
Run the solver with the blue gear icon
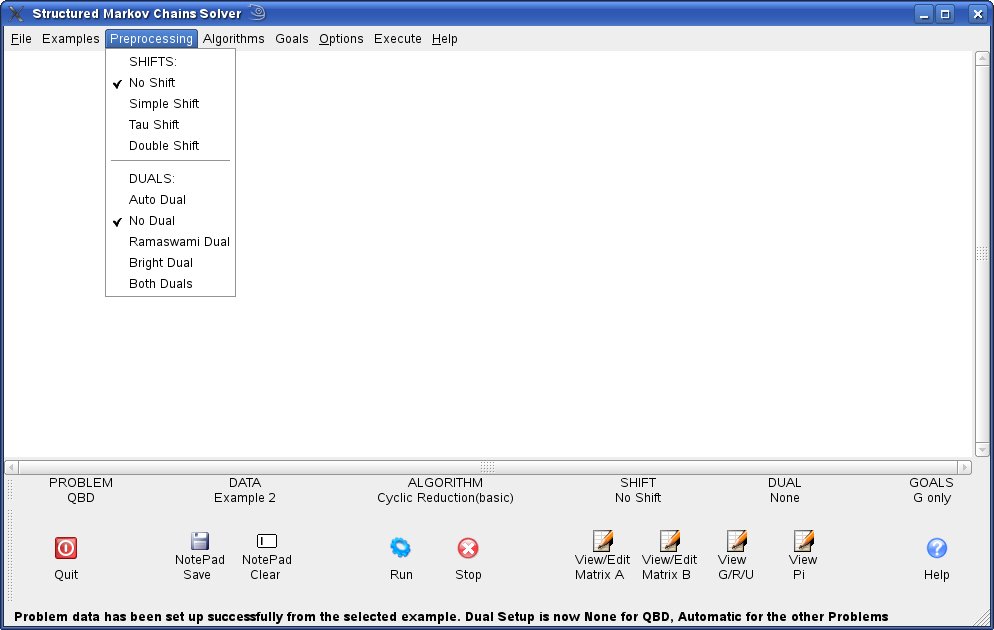pos(400,547)
